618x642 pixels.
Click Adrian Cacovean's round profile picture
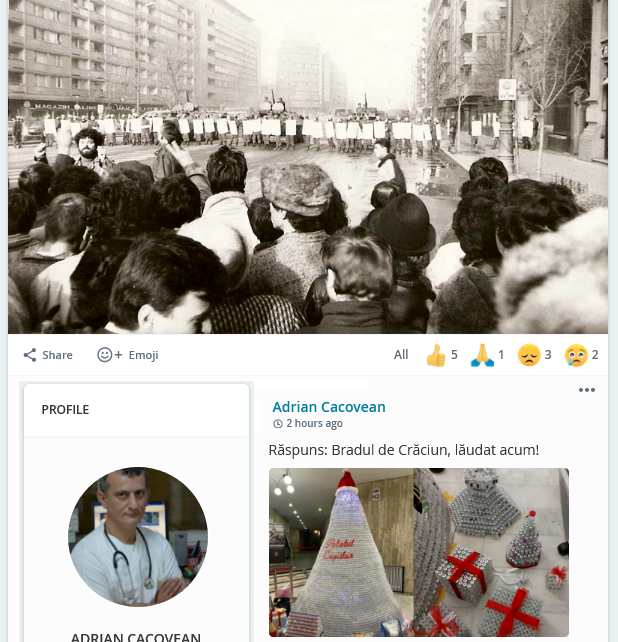click(138, 537)
